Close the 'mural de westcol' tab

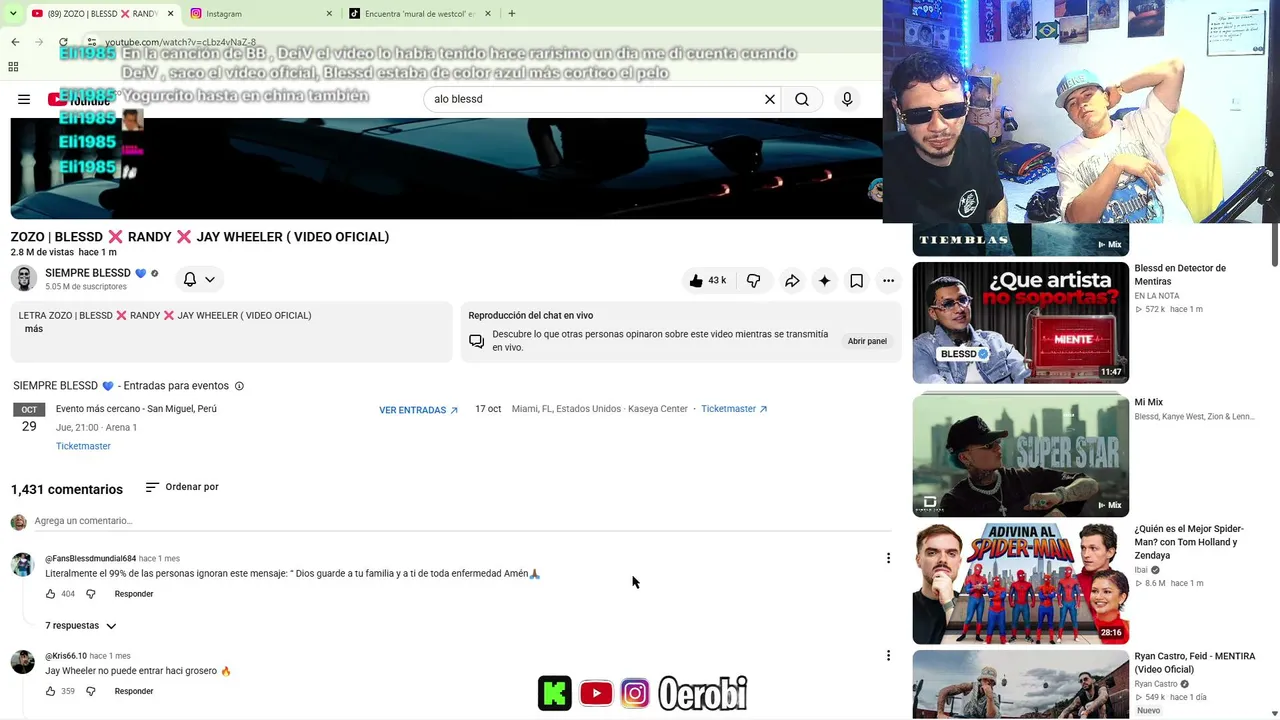coord(490,14)
